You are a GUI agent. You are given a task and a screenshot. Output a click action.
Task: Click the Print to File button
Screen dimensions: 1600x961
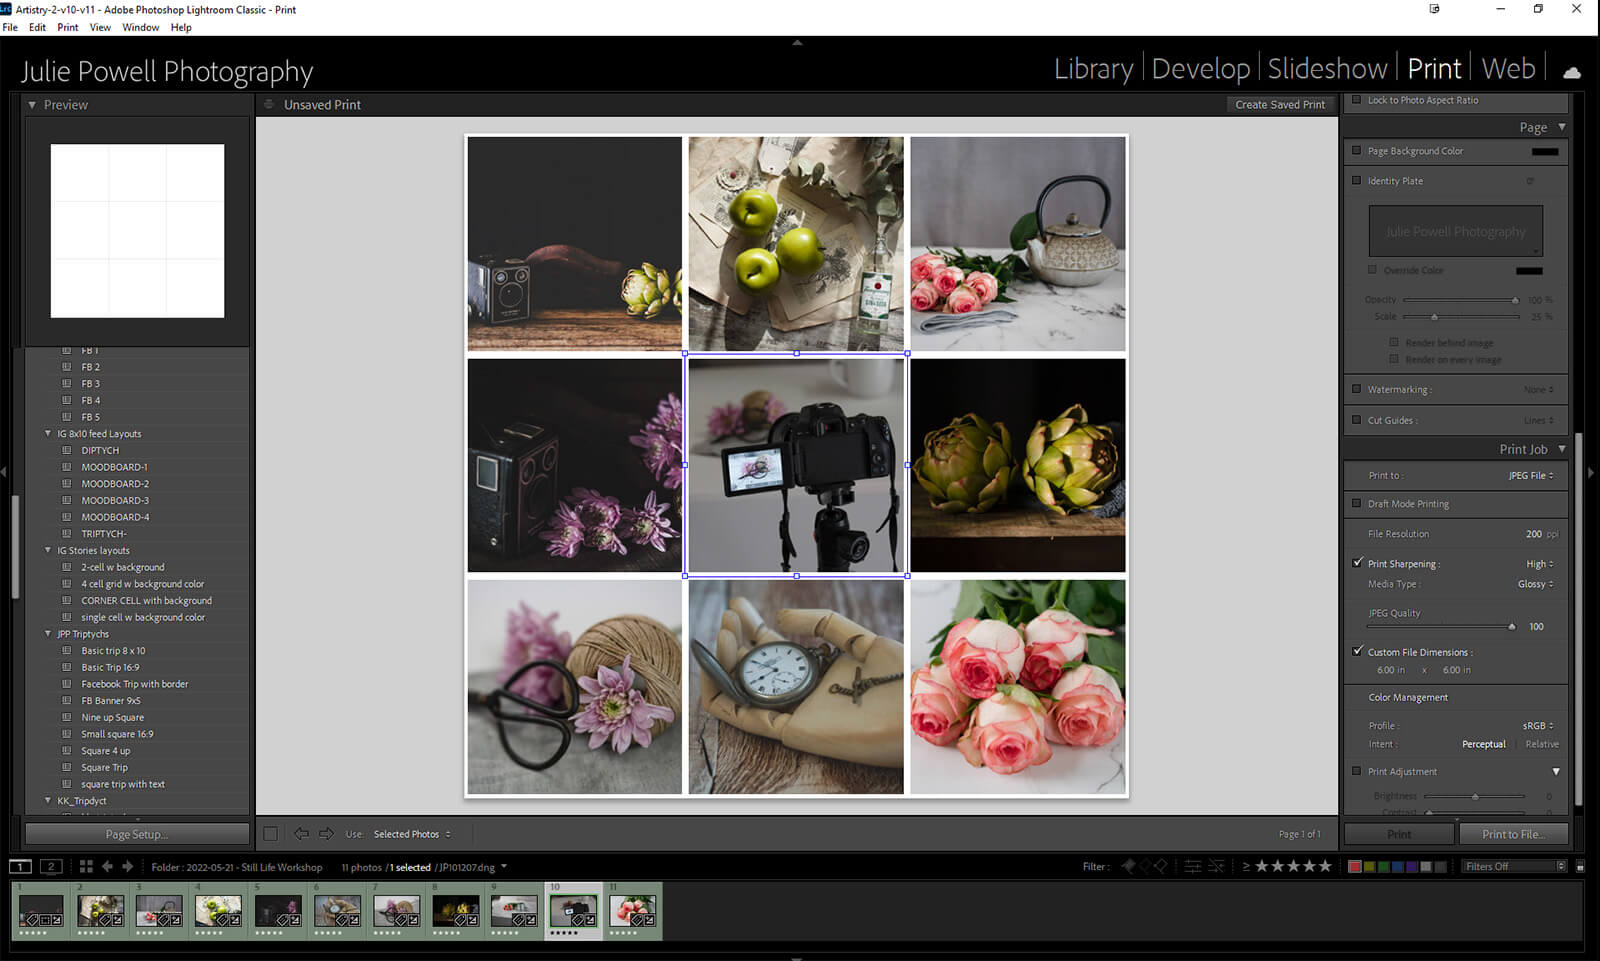(x=1512, y=834)
